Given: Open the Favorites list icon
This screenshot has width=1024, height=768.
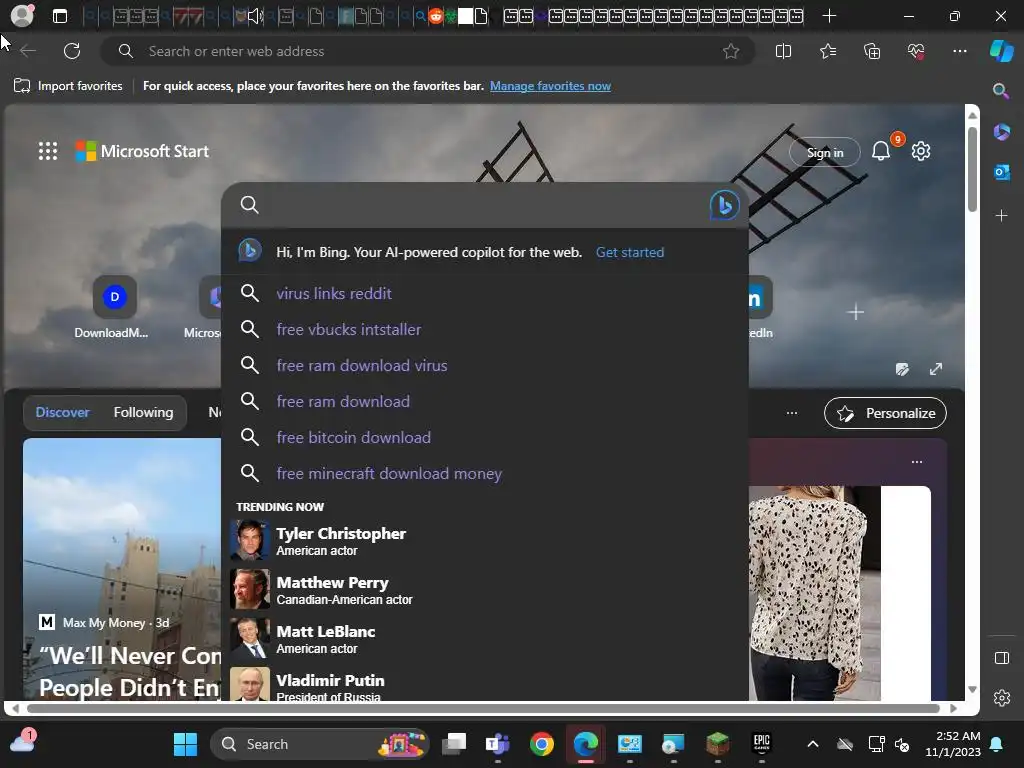Looking at the screenshot, I should [x=827, y=51].
